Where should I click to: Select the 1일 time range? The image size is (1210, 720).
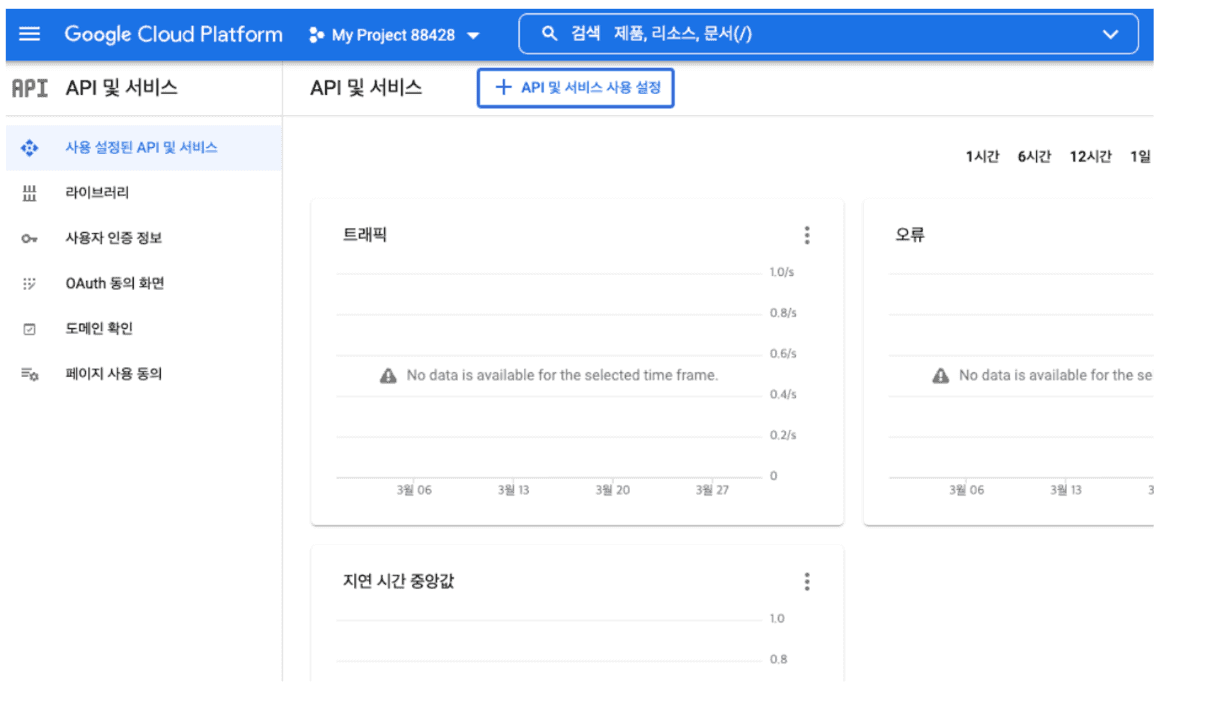pos(1140,157)
